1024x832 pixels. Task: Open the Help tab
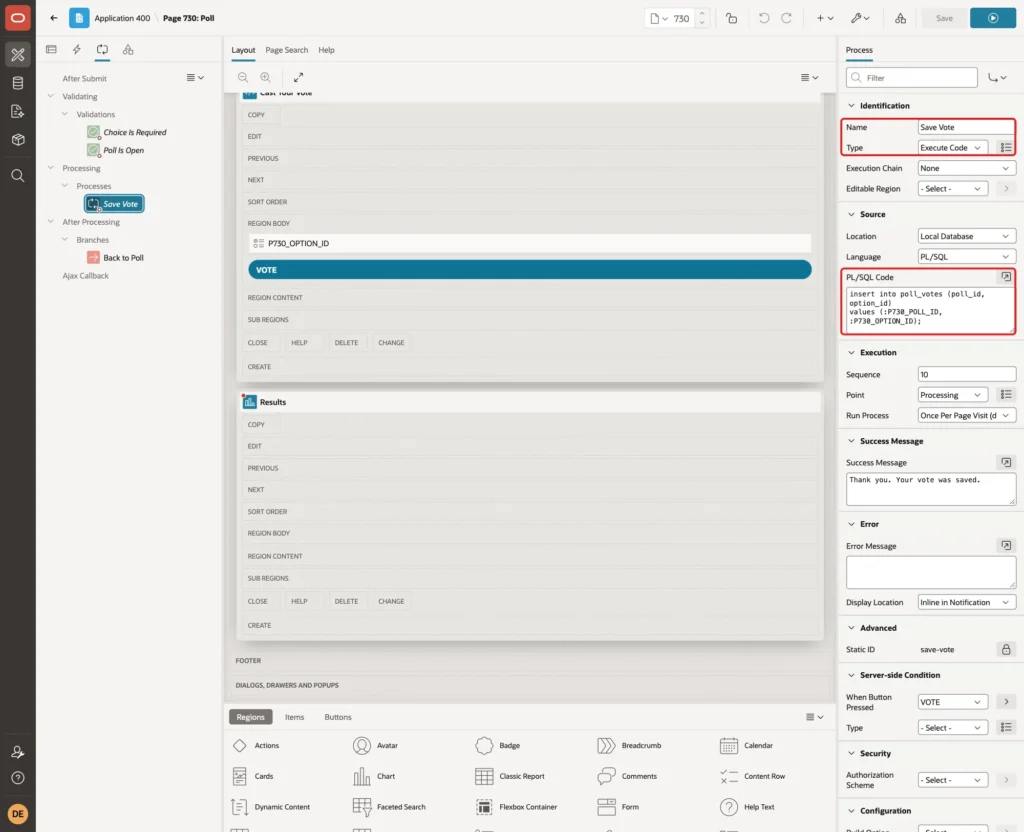coord(326,50)
